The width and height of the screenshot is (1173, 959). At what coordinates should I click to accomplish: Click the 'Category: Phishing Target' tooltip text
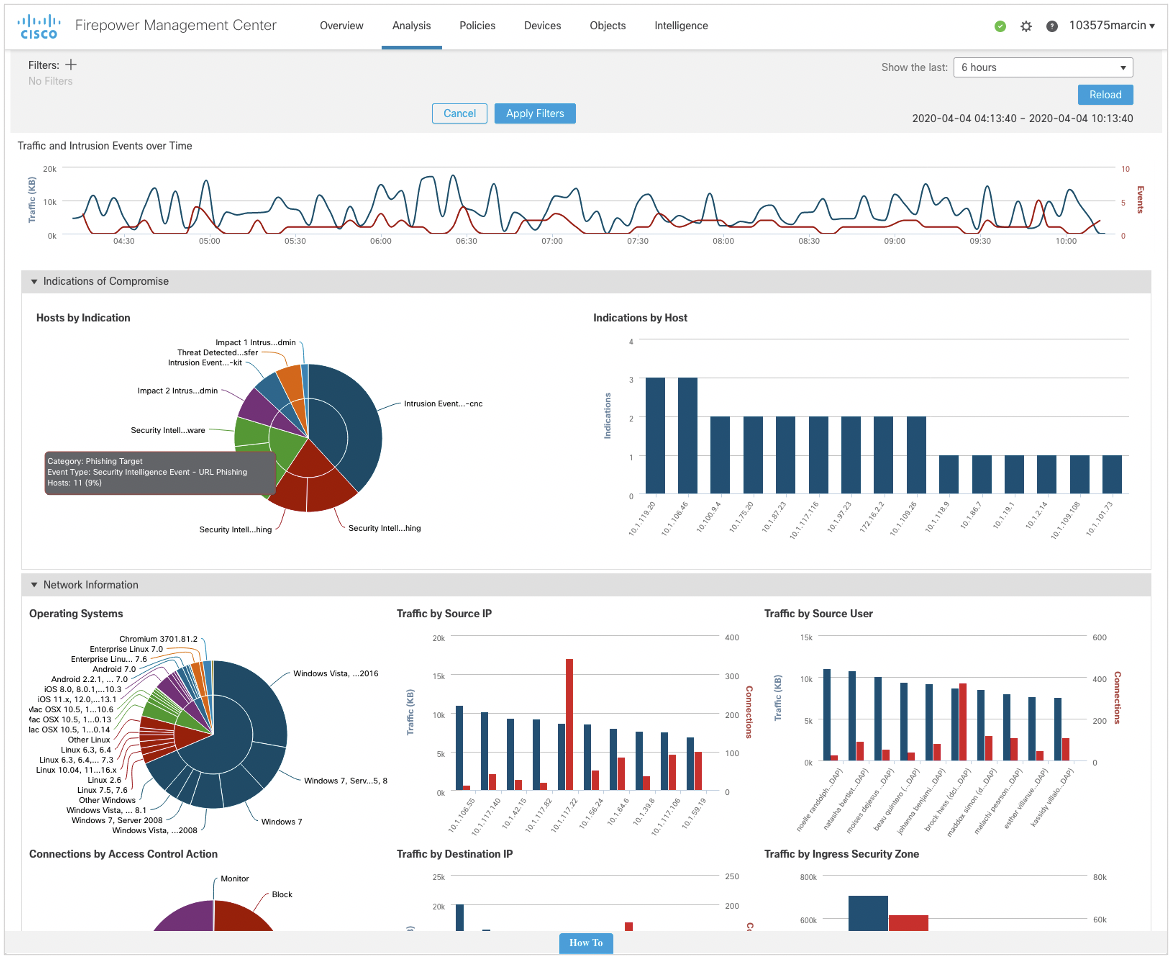[94, 461]
